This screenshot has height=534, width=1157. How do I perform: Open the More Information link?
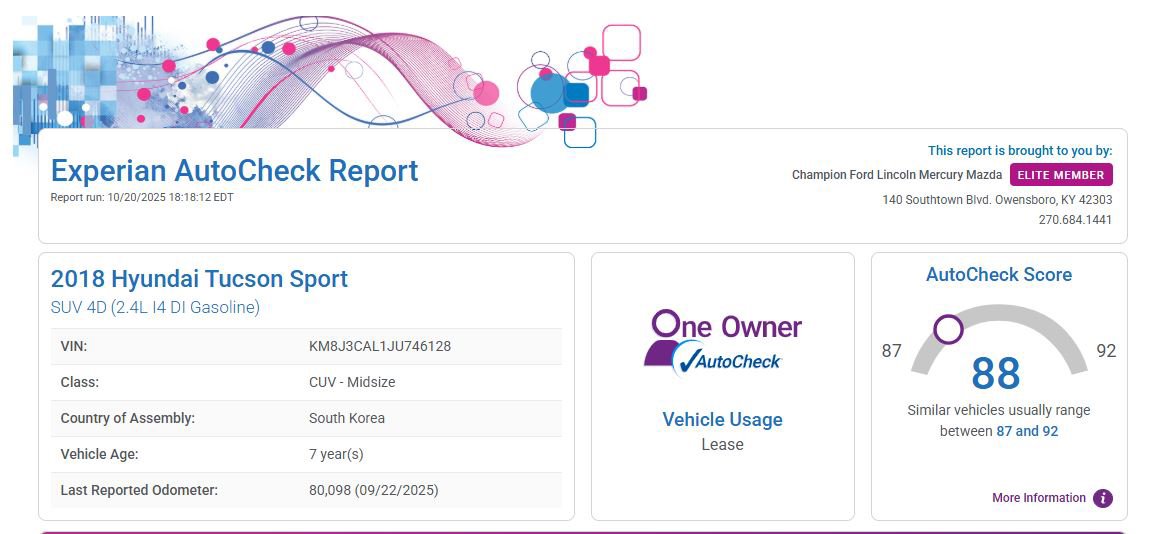click(1038, 498)
